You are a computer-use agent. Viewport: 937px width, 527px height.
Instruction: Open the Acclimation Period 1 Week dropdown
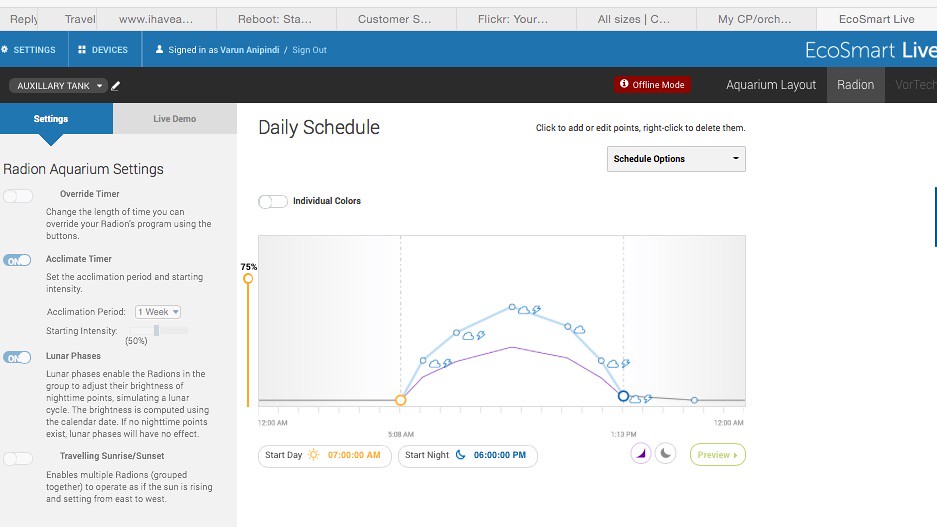(158, 312)
